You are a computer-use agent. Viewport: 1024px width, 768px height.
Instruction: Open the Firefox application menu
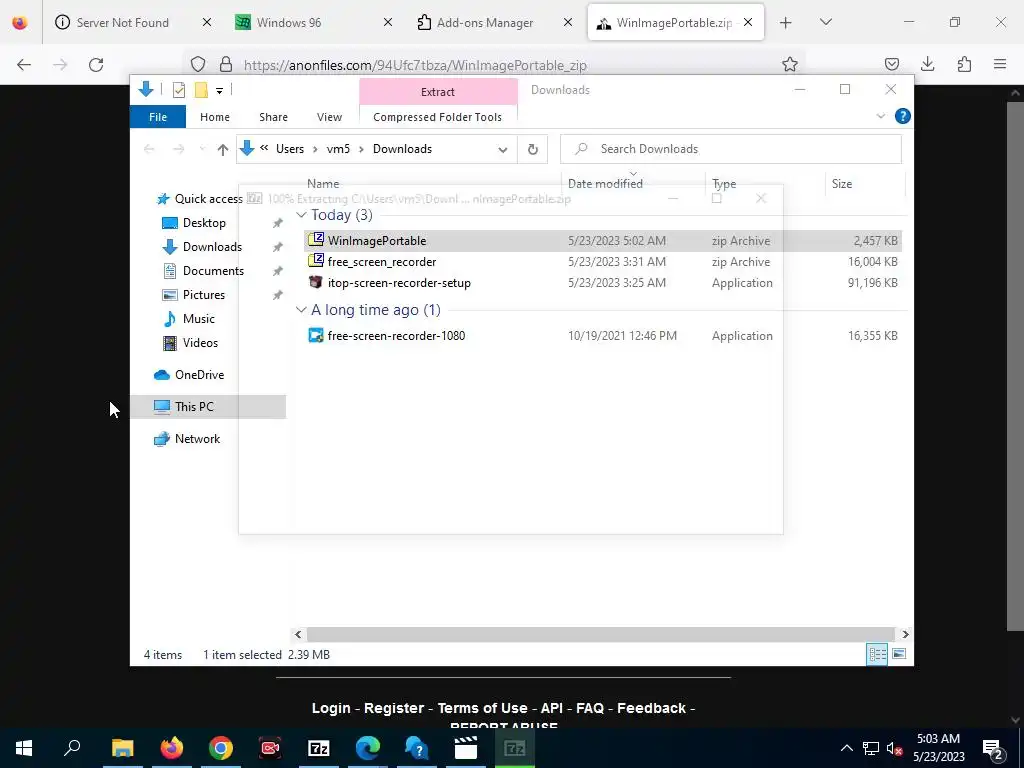[1000, 64]
